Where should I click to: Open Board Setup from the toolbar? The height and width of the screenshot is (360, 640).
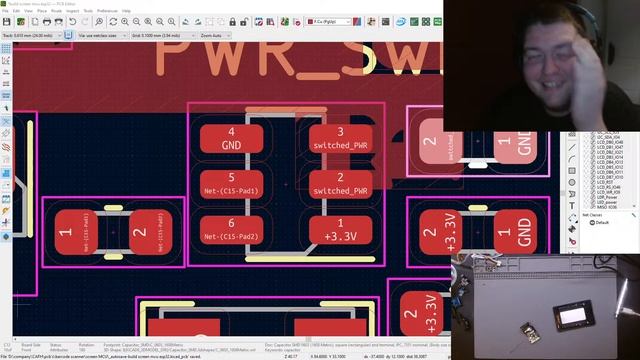point(21,22)
